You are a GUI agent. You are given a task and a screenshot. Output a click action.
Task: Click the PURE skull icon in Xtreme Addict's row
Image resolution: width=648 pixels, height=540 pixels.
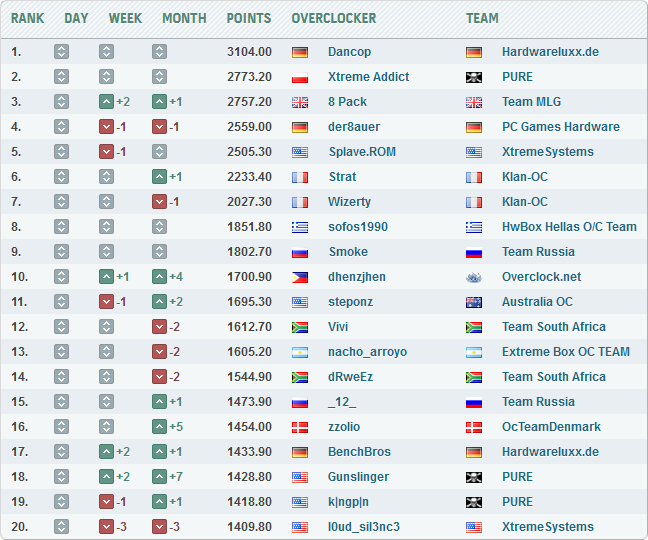tap(474, 77)
